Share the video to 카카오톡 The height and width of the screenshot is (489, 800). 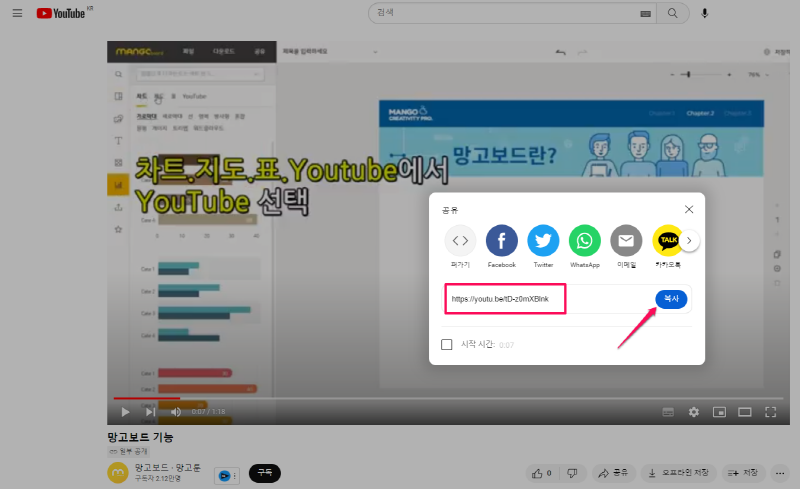[668, 246]
